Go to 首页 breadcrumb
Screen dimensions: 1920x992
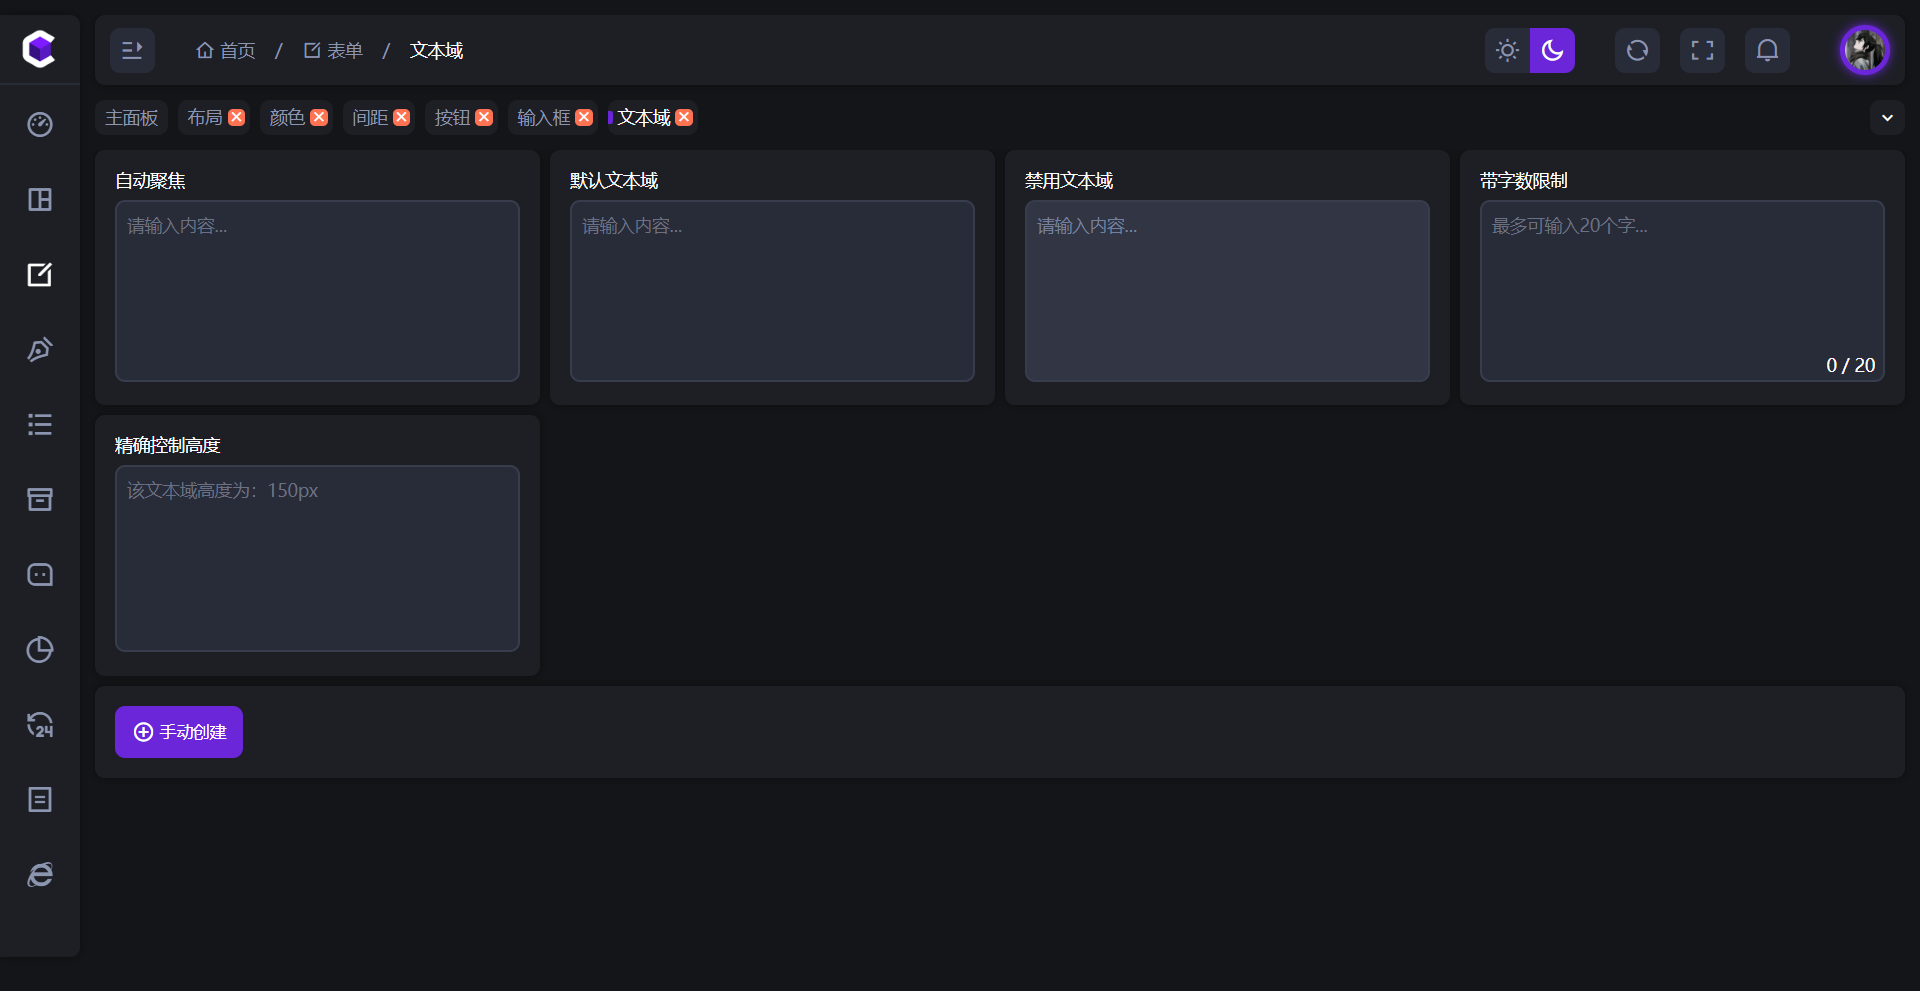(226, 50)
